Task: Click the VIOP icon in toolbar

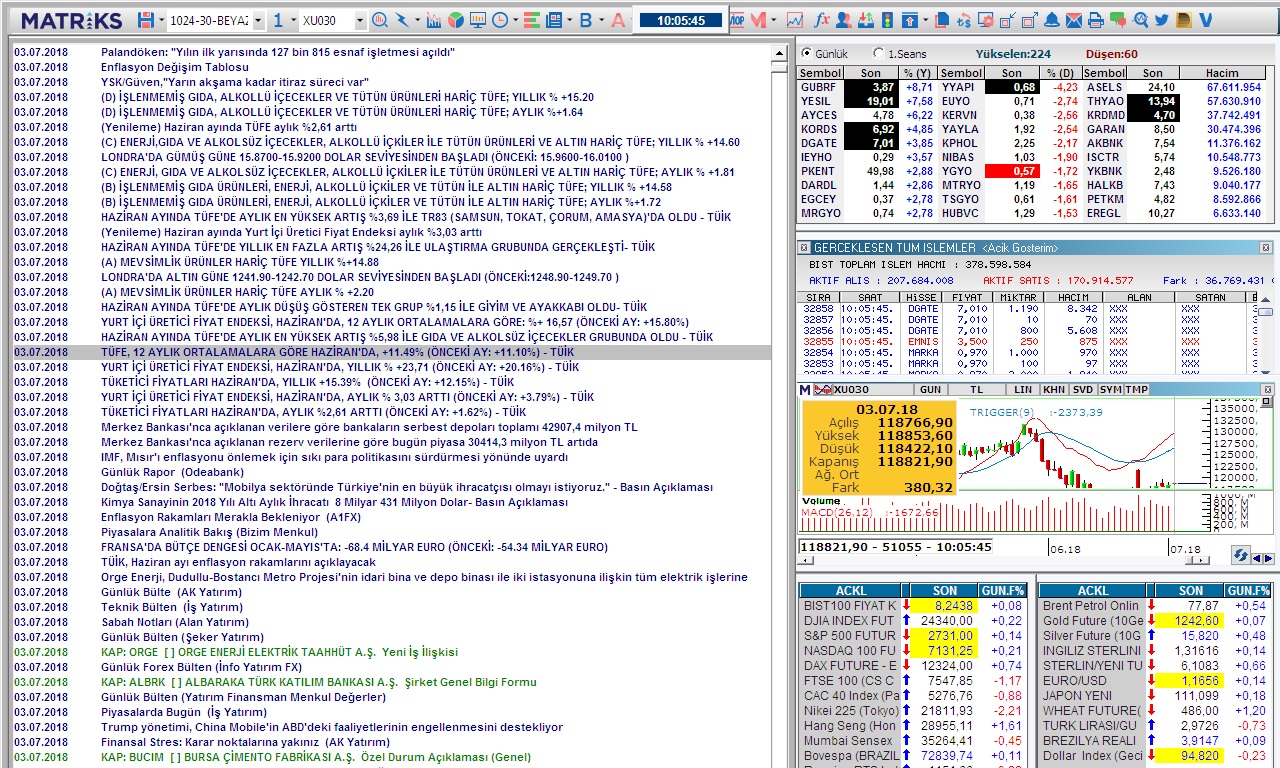Action: (736, 20)
